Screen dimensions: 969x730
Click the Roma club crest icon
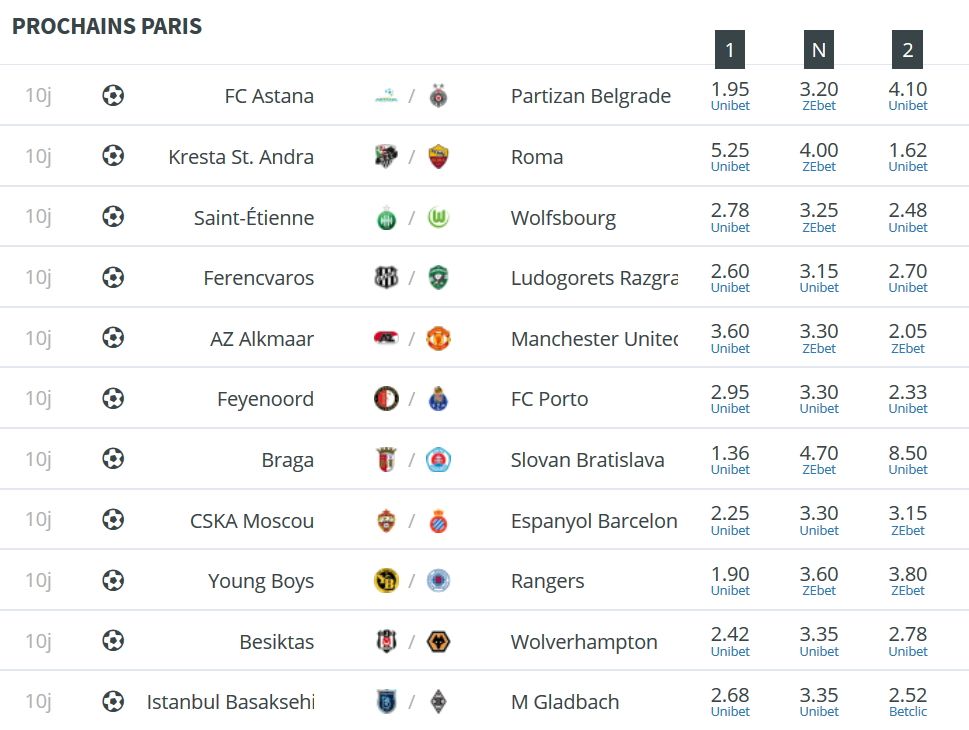[x=438, y=156]
